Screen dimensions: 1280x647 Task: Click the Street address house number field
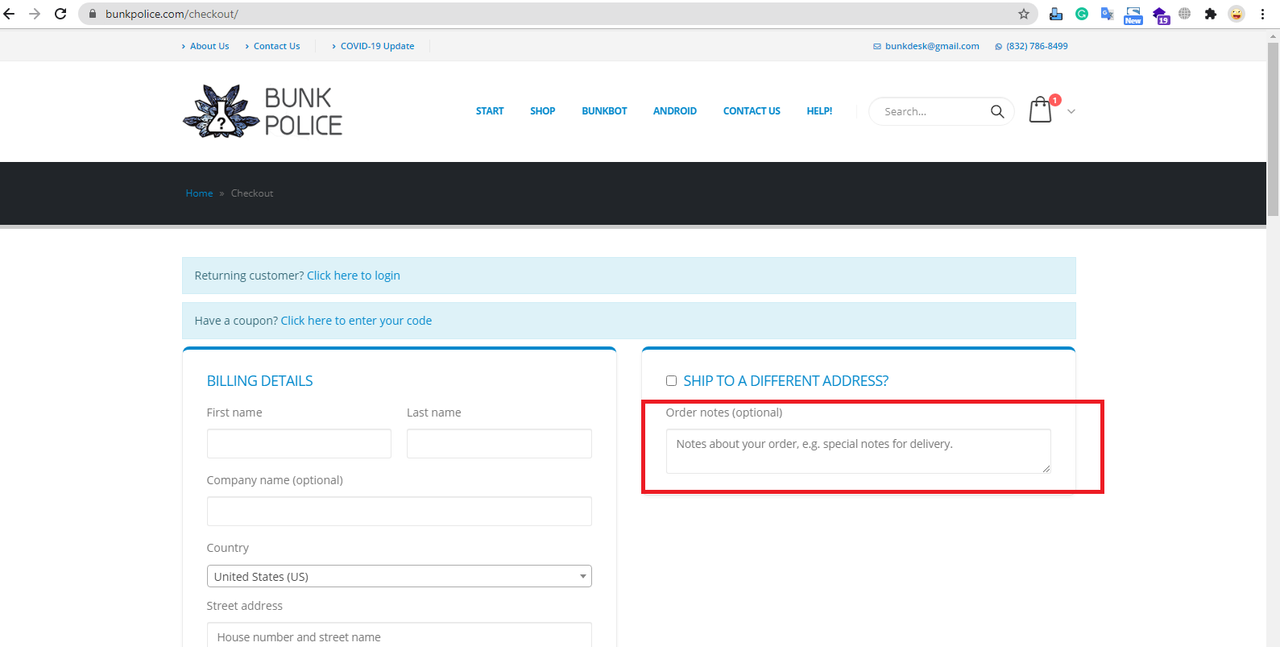pos(399,636)
